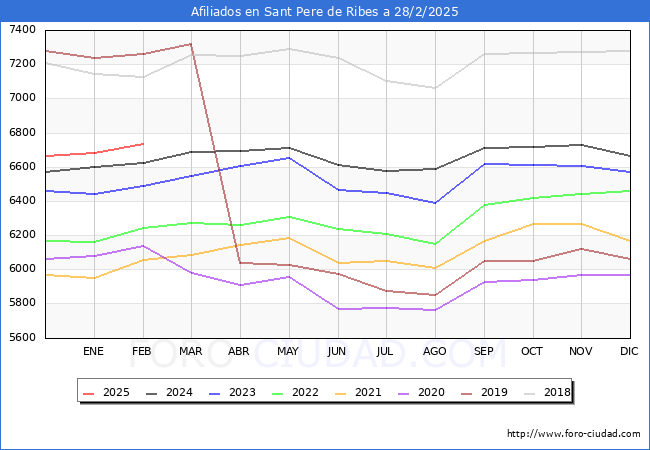Screen dimensions: 650x450
Task: Click the purple 2020 legend color marker
Action: [x=404, y=393]
